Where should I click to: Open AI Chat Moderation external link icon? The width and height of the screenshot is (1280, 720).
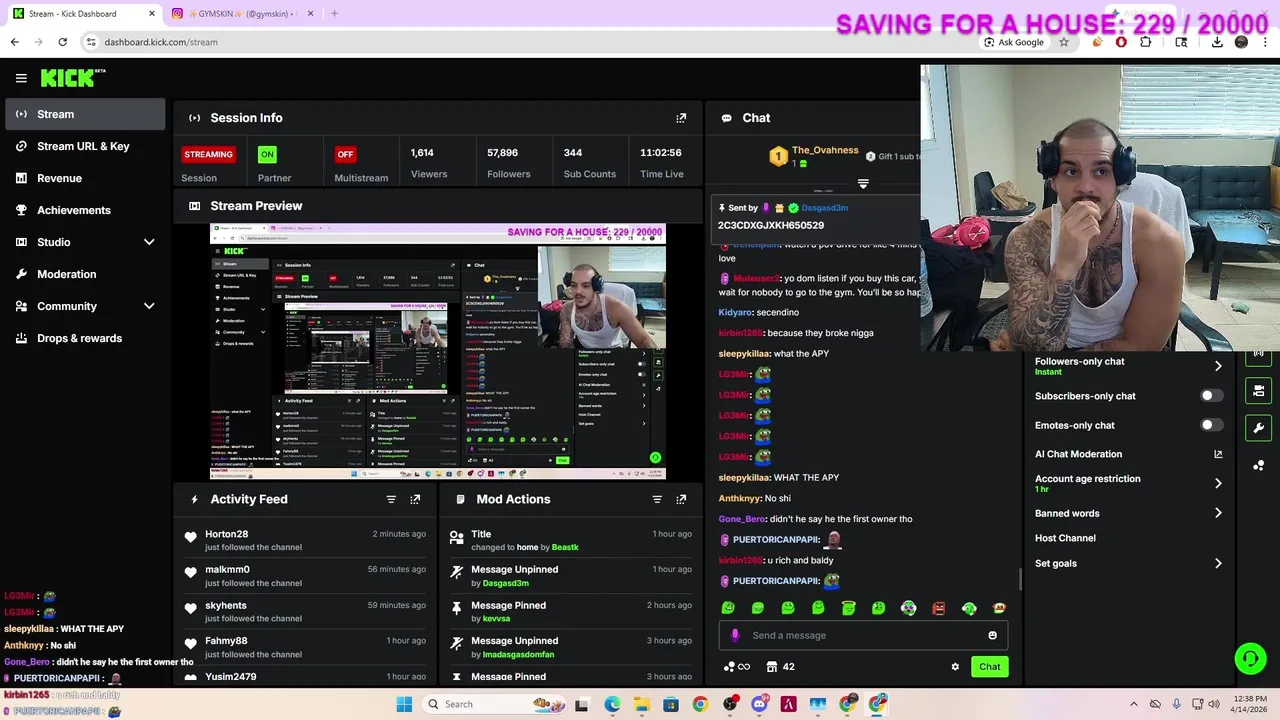click(1218, 454)
